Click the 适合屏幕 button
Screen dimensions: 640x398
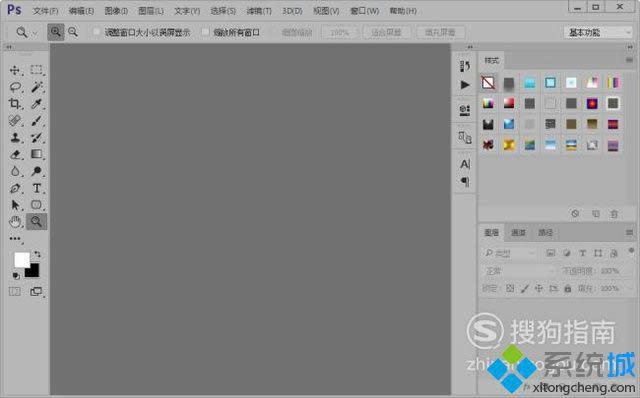coord(386,32)
